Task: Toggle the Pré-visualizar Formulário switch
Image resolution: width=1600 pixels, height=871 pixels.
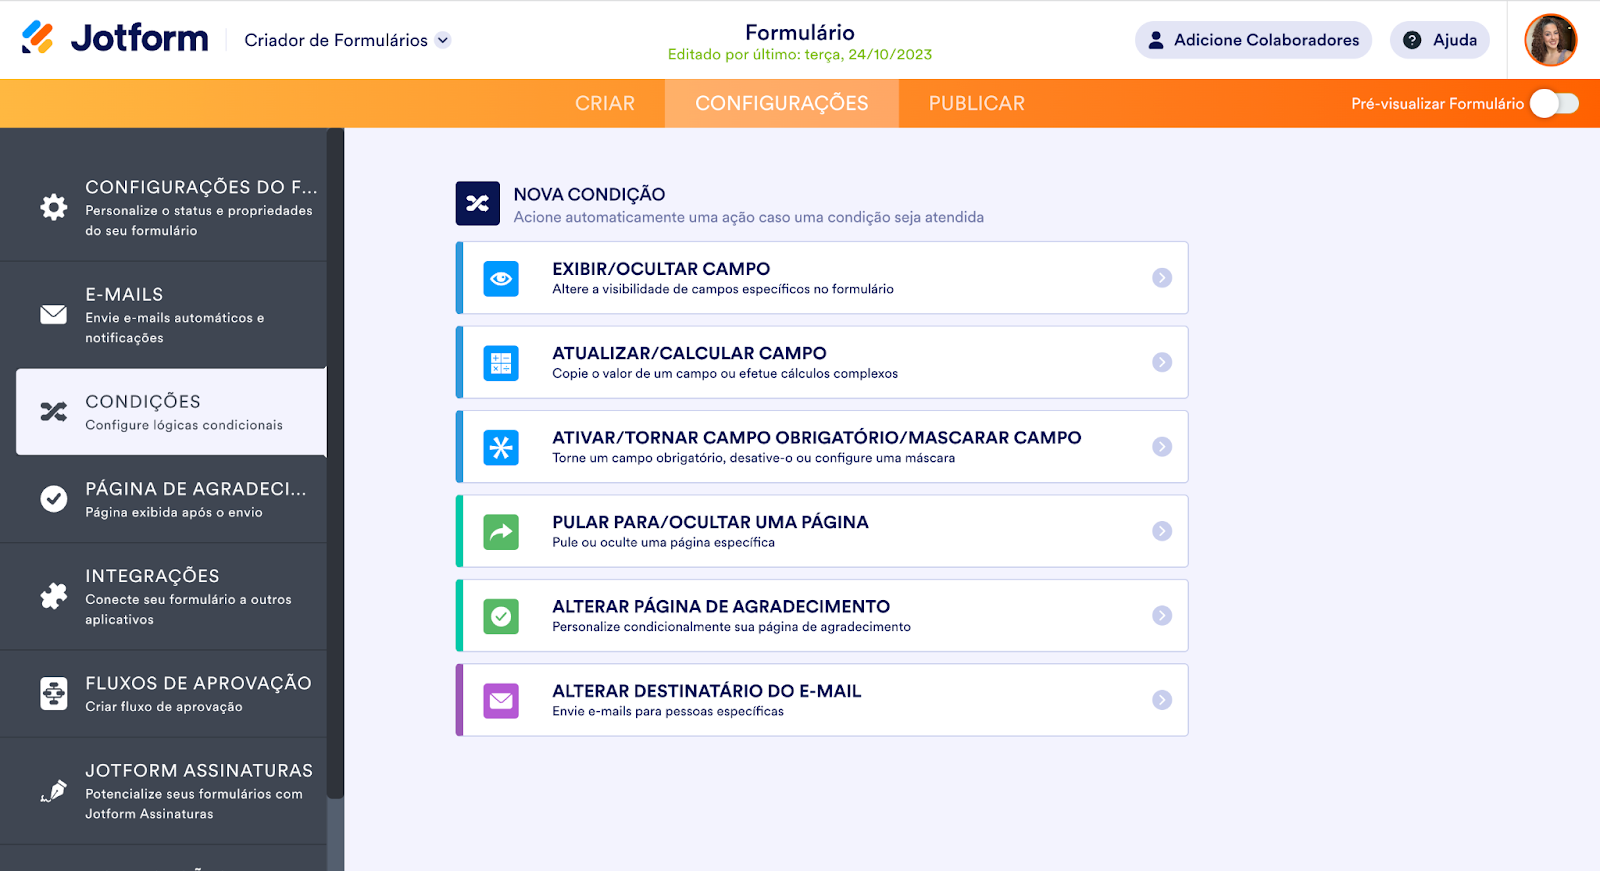Action: click(1554, 103)
